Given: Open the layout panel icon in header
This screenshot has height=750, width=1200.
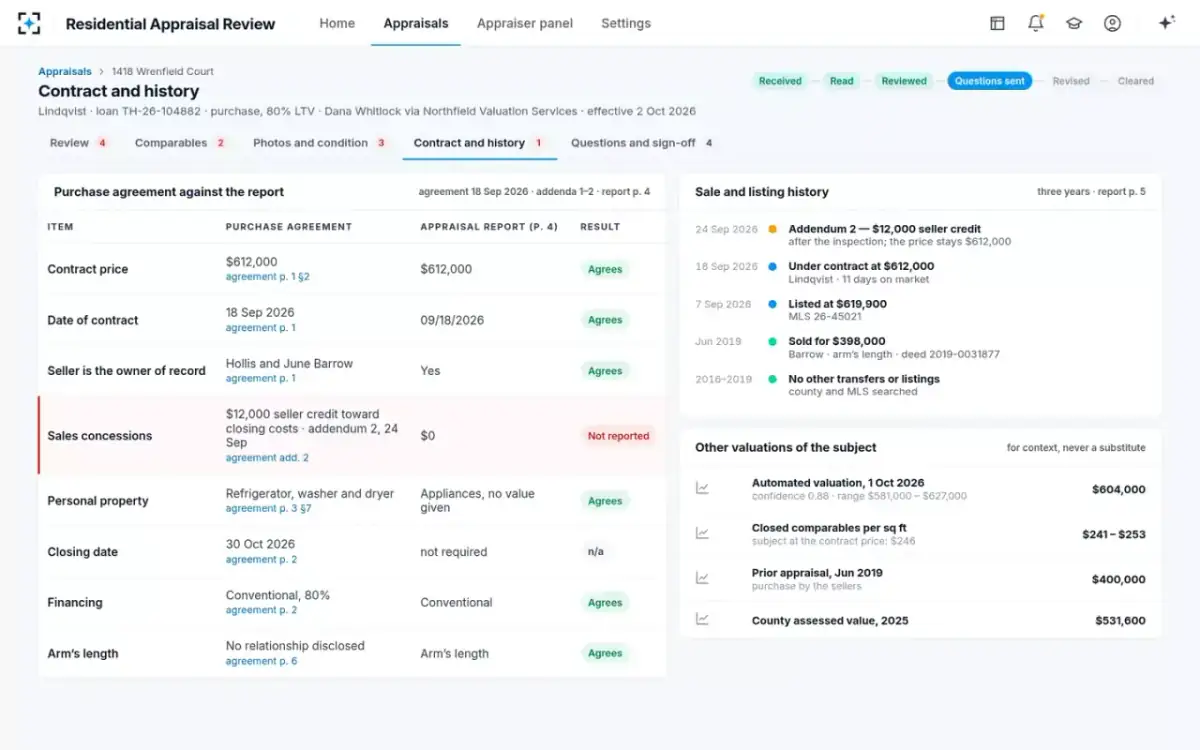Looking at the screenshot, I should pos(997,23).
